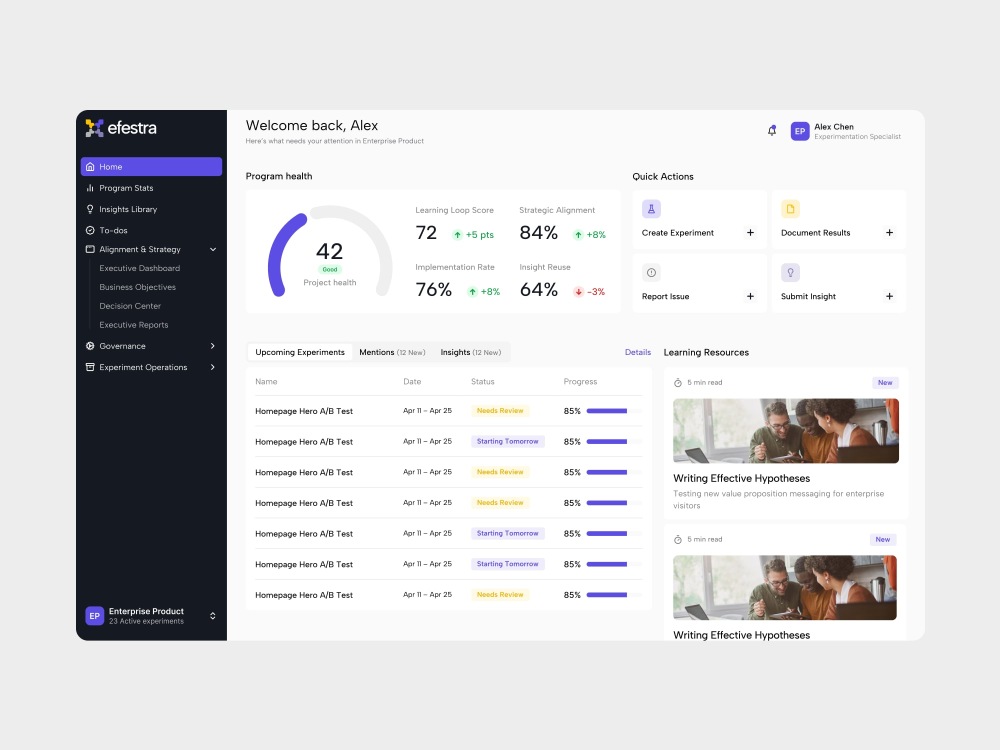Click the Document Results quick action

tap(839, 220)
